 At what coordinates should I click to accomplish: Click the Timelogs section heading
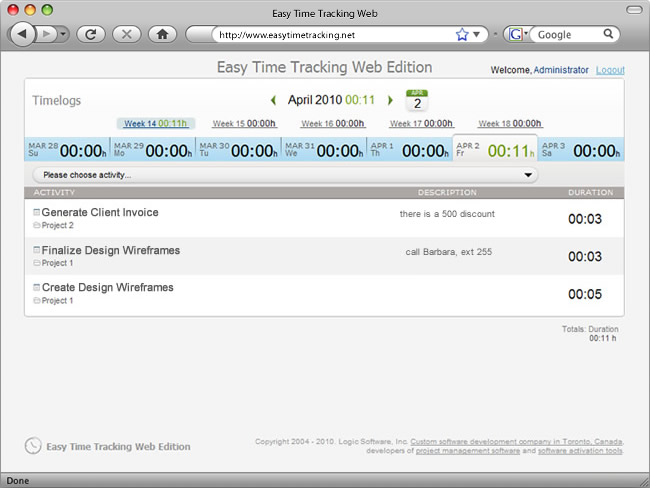click(x=57, y=100)
